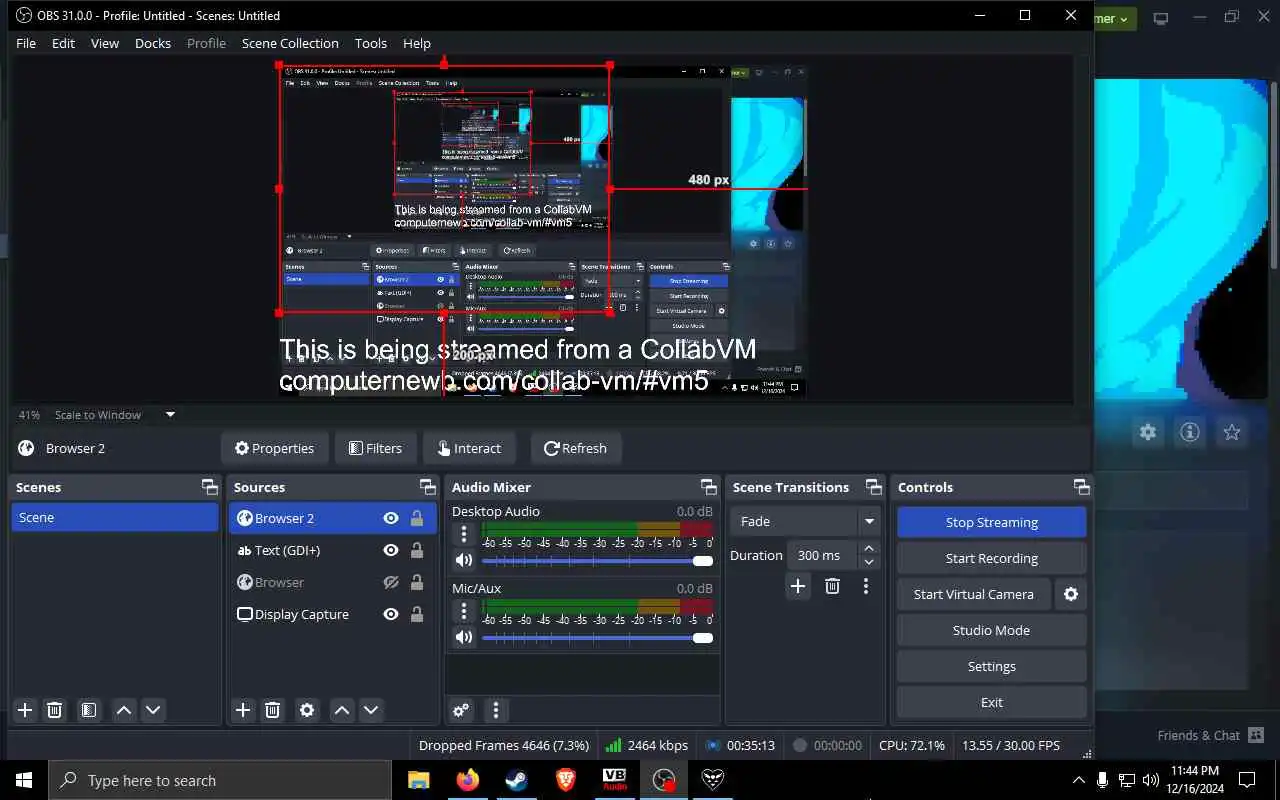Open scene filters icon in Scenes panel
The image size is (1280, 800).
coord(89,710)
